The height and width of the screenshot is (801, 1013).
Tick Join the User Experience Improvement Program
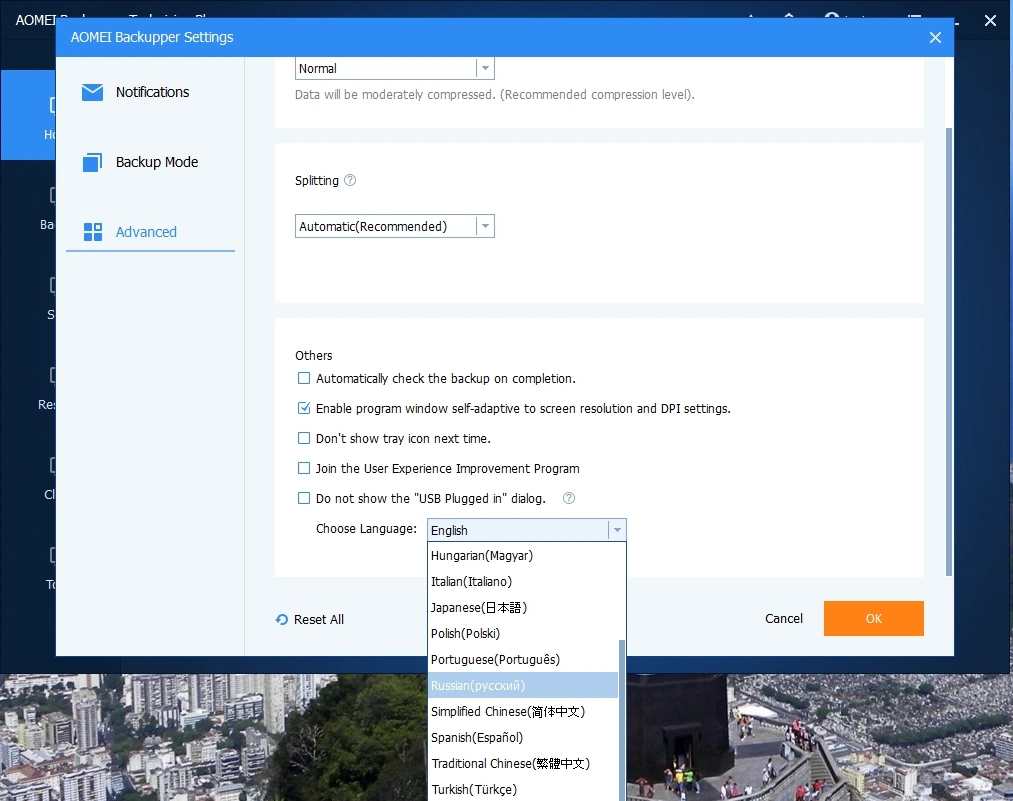point(304,468)
